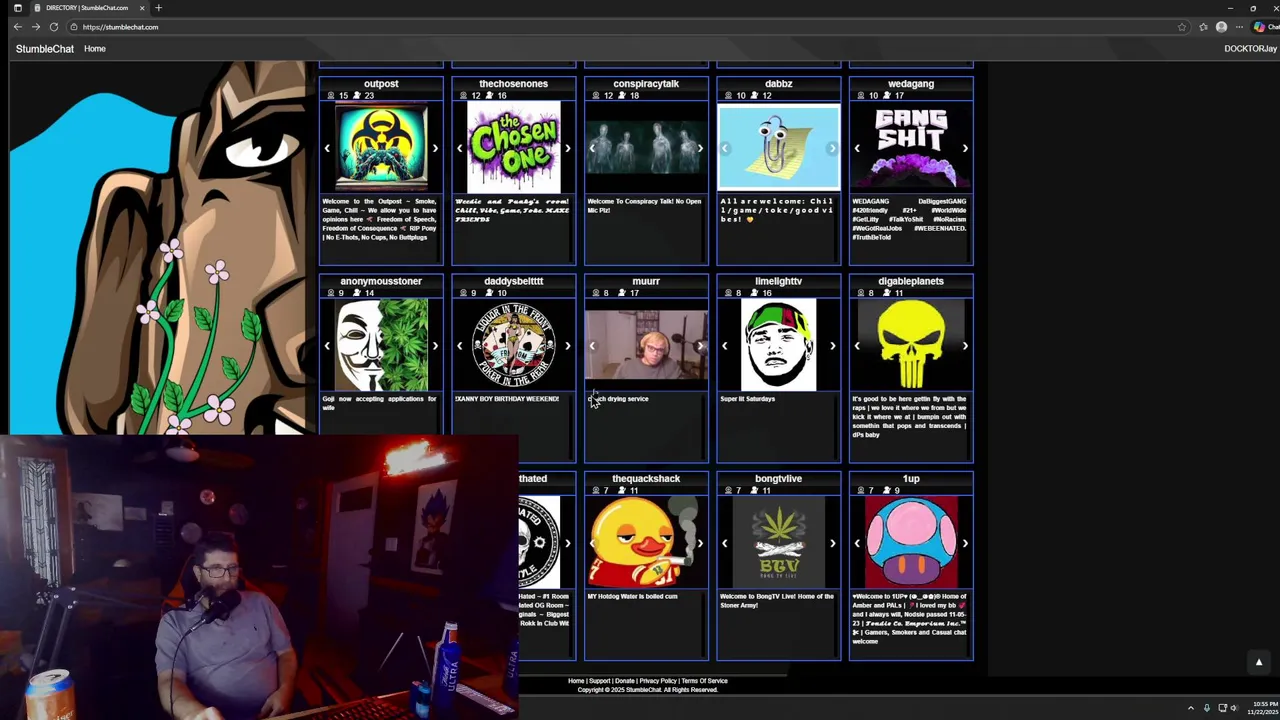Click the yellow skull thumbnail in digableplanets
The height and width of the screenshot is (720, 1280).
pos(911,345)
